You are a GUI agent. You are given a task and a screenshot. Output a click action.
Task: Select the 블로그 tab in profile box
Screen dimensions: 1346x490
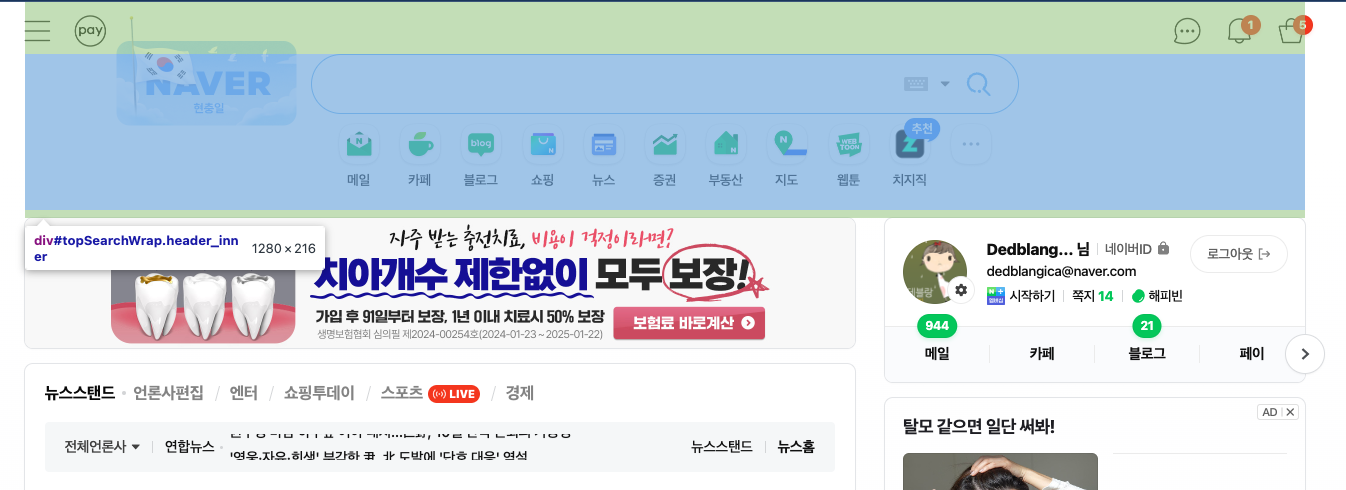[x=1147, y=353]
